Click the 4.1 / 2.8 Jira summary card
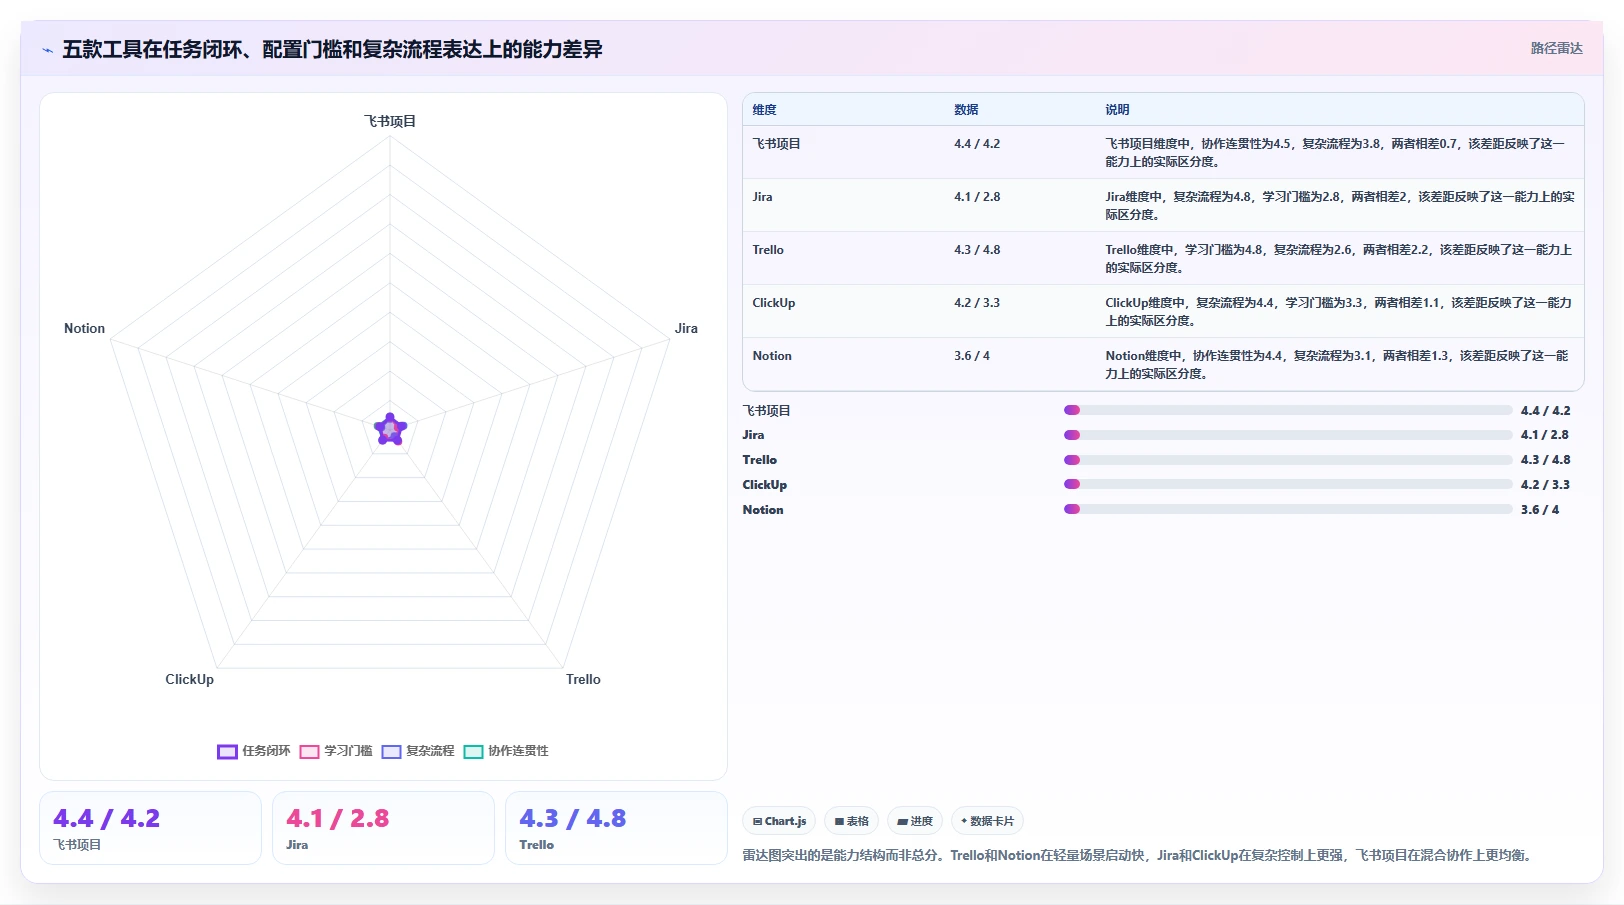Image resolution: width=1624 pixels, height=905 pixels. tap(383, 828)
